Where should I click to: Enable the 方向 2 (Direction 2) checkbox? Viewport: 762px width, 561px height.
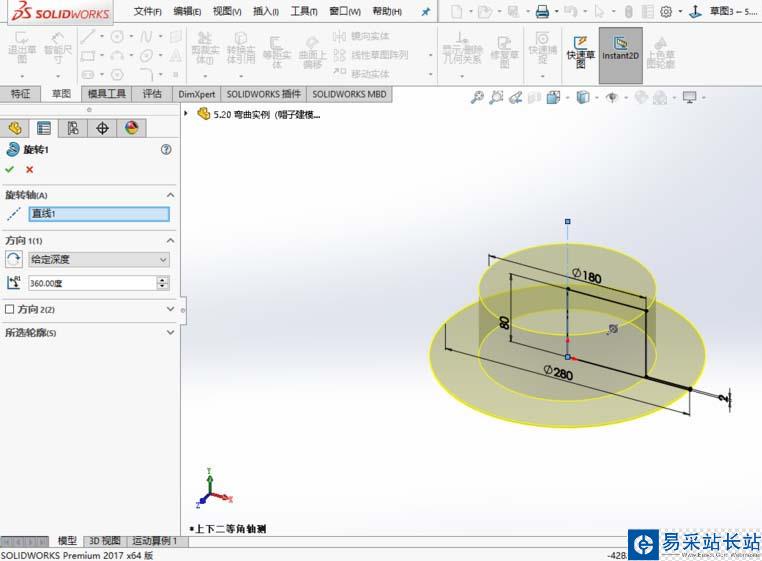(x=10, y=309)
